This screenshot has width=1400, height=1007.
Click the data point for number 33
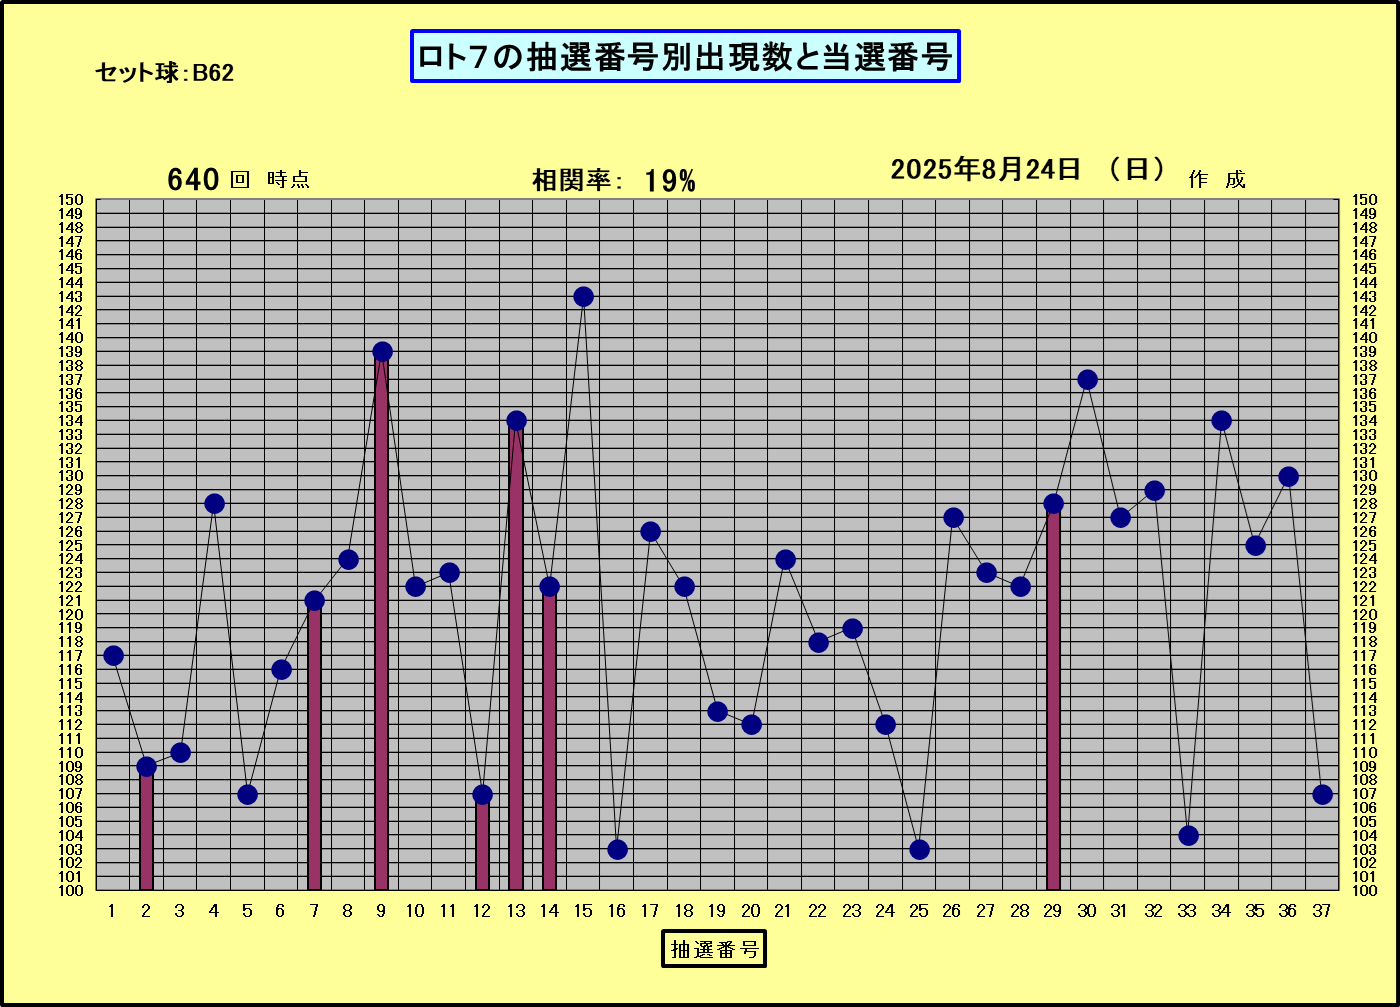1188,835
